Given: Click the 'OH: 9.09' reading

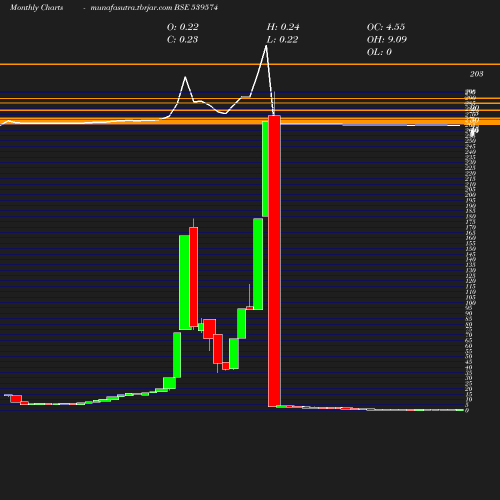Looking at the screenshot, I should (x=387, y=40).
